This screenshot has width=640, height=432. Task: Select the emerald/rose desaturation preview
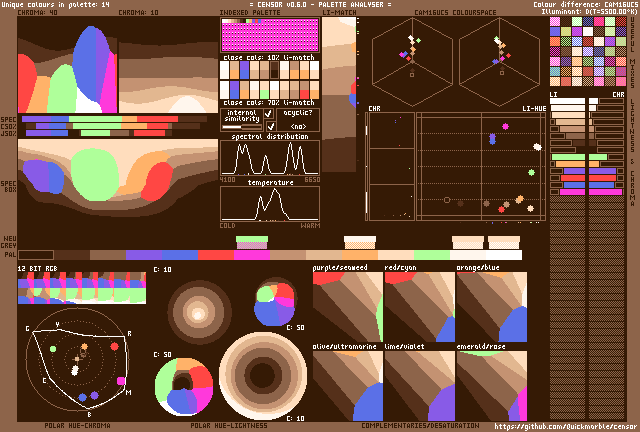491,385
